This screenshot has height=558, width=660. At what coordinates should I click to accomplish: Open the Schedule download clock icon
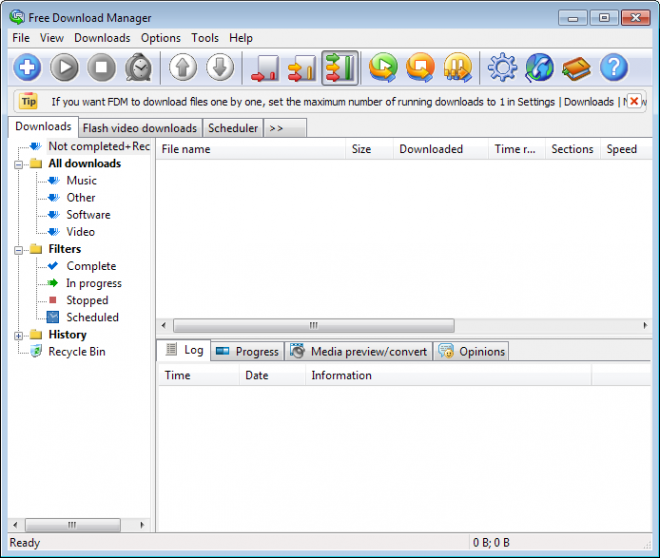coord(138,68)
